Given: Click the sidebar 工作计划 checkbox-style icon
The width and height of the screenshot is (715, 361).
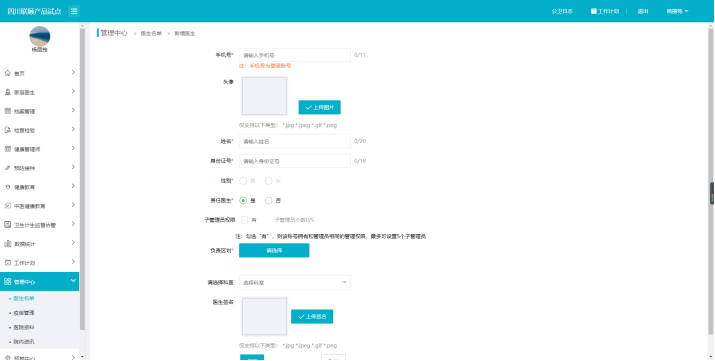Looking at the screenshot, I should (x=7, y=263).
